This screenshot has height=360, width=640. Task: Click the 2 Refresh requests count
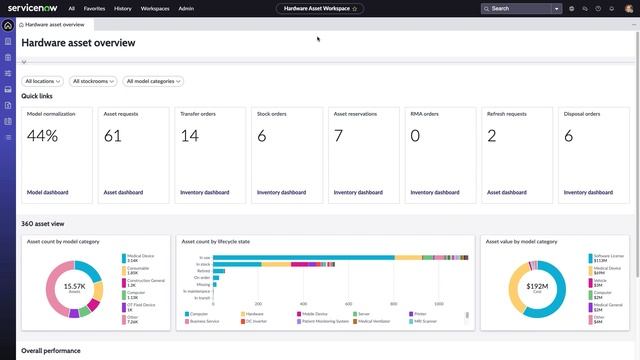(x=492, y=136)
